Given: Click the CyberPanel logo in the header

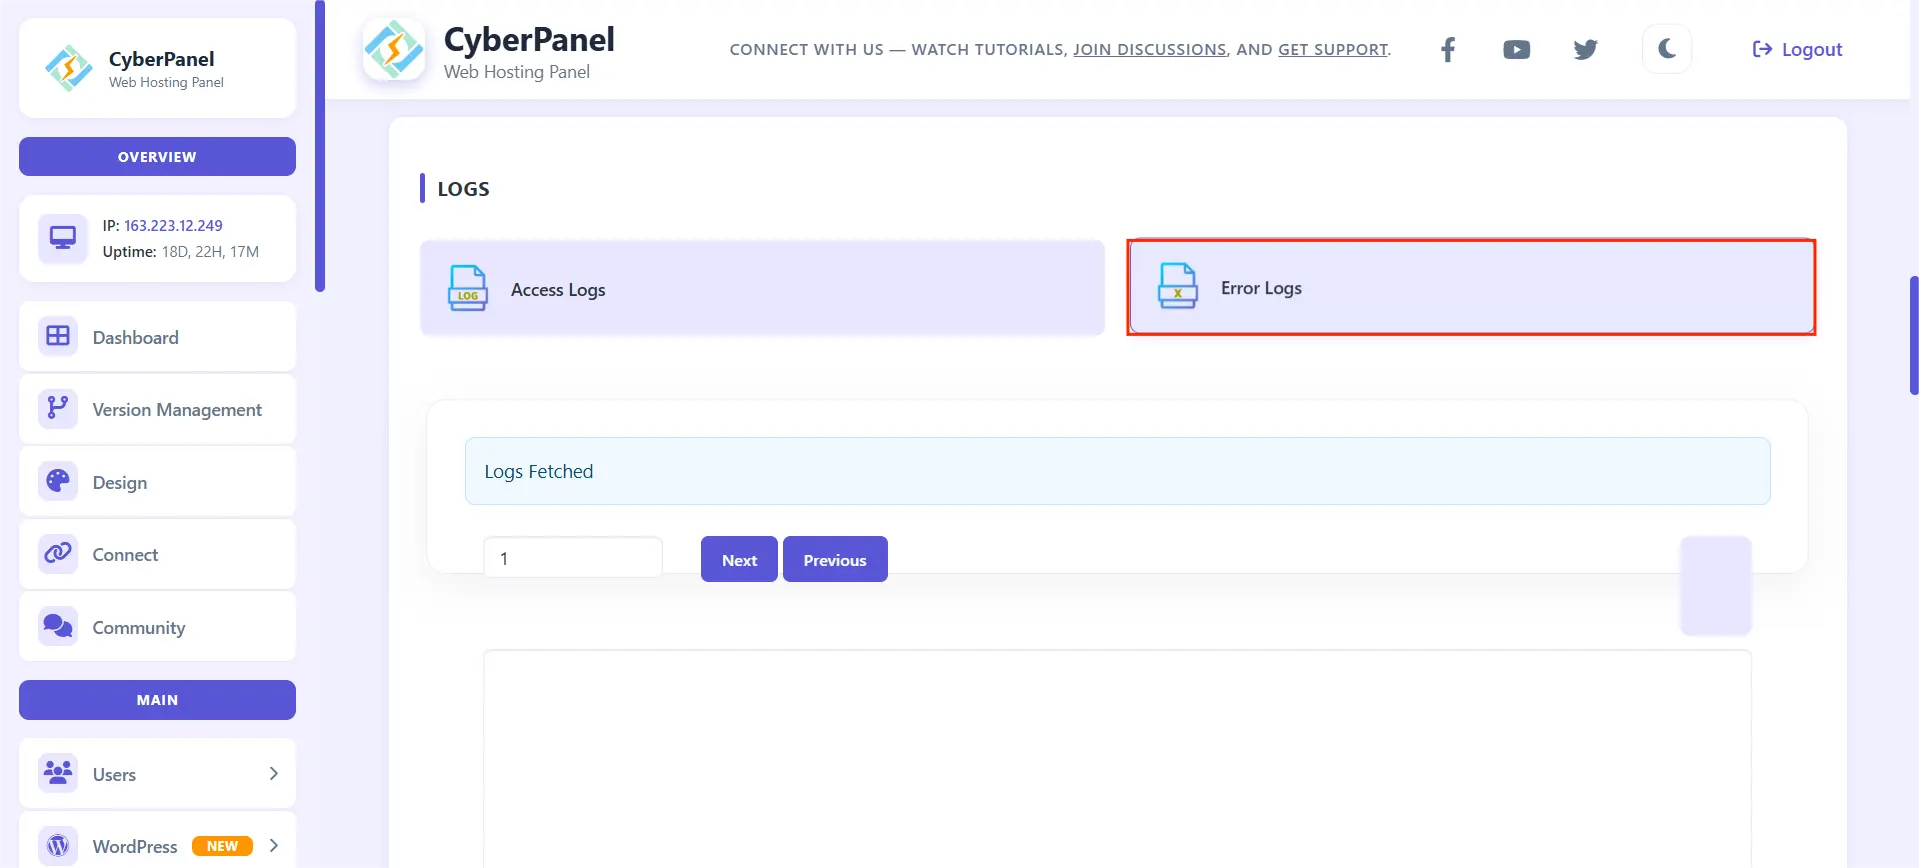Looking at the screenshot, I should tap(394, 49).
